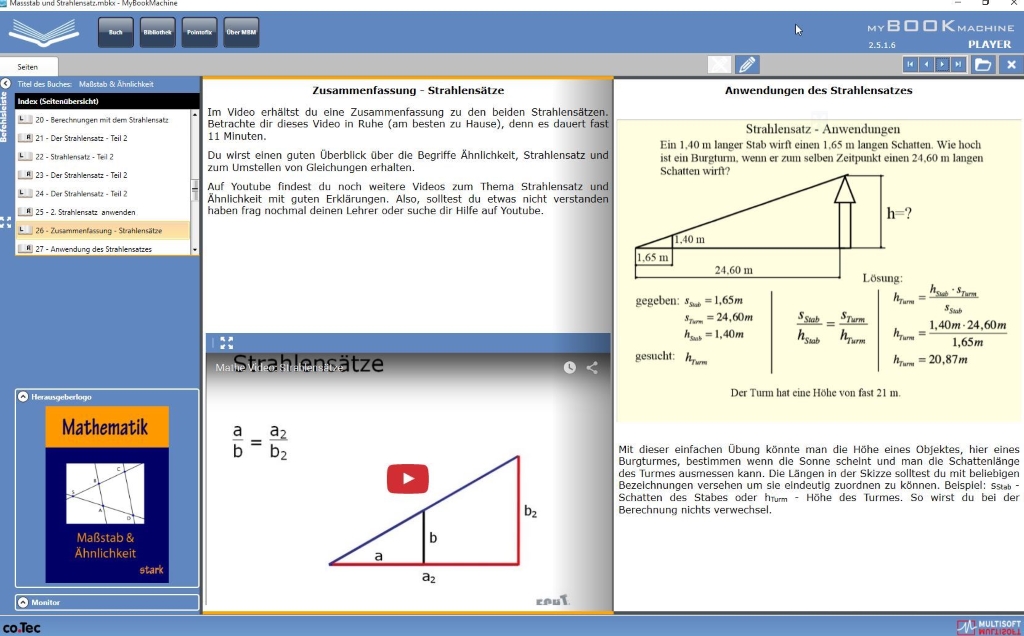This screenshot has height=636, width=1024.
Task: Click the Mathematik book cover thumbnail
Action: (x=107, y=494)
